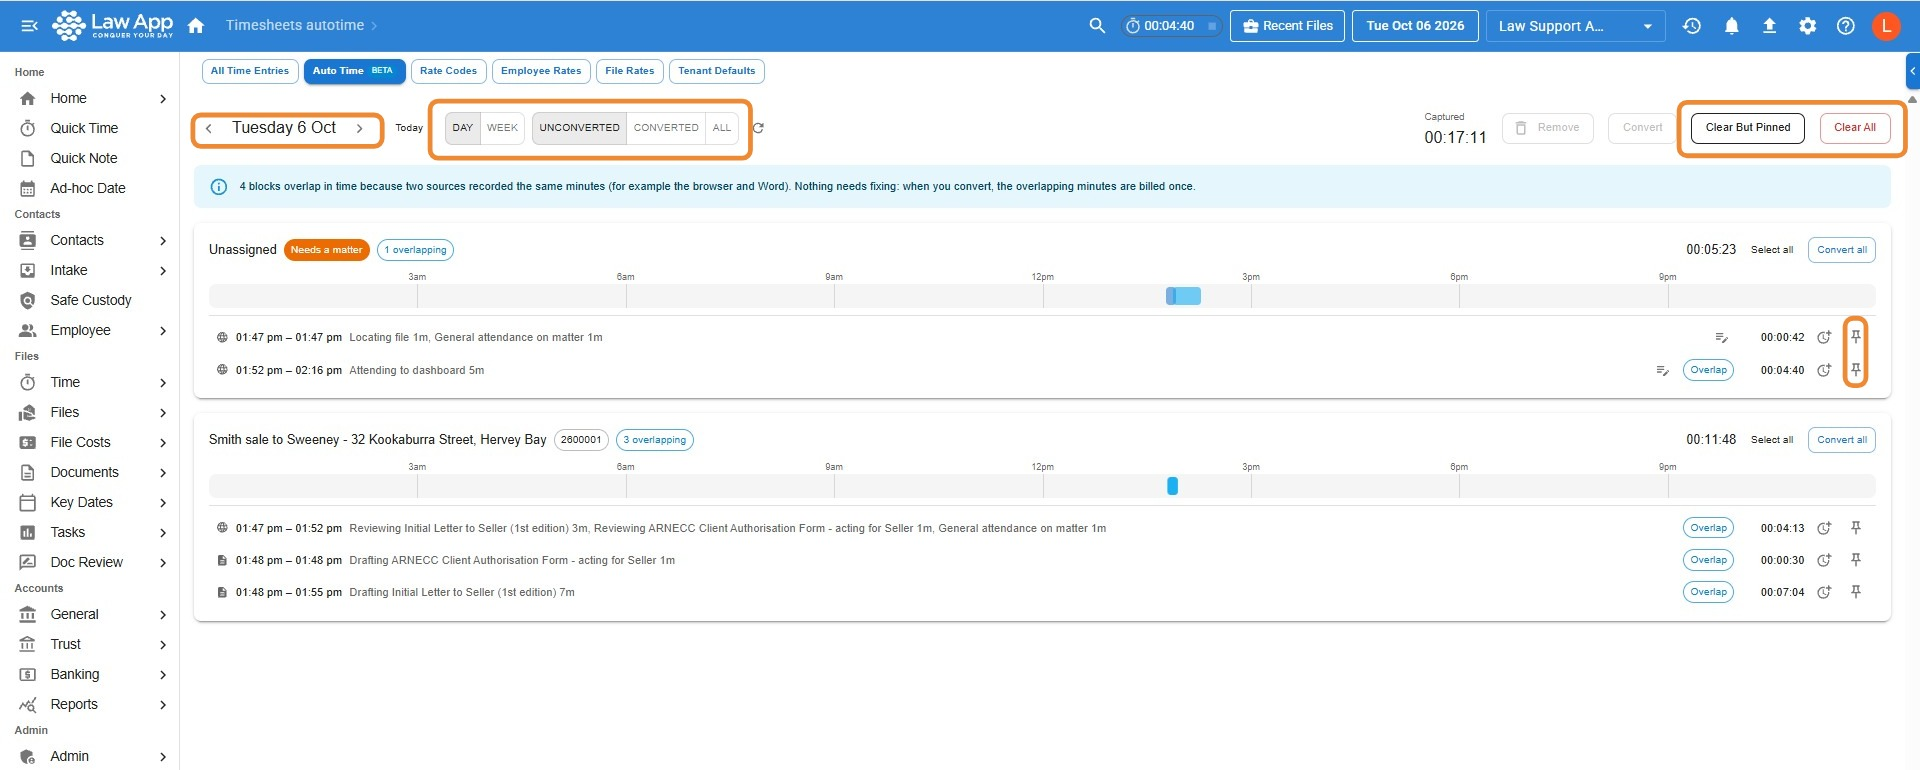Viewport: 1920px width, 770px height.
Task: Show ALL entries filter
Action: pos(722,128)
